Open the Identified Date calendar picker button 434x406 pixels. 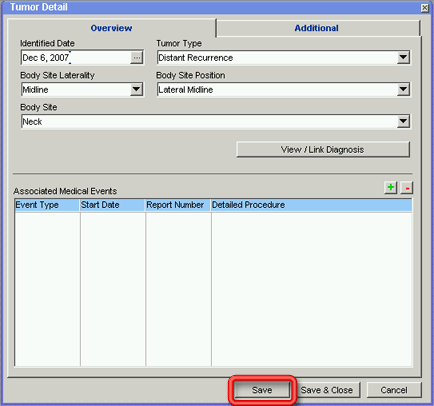137,58
